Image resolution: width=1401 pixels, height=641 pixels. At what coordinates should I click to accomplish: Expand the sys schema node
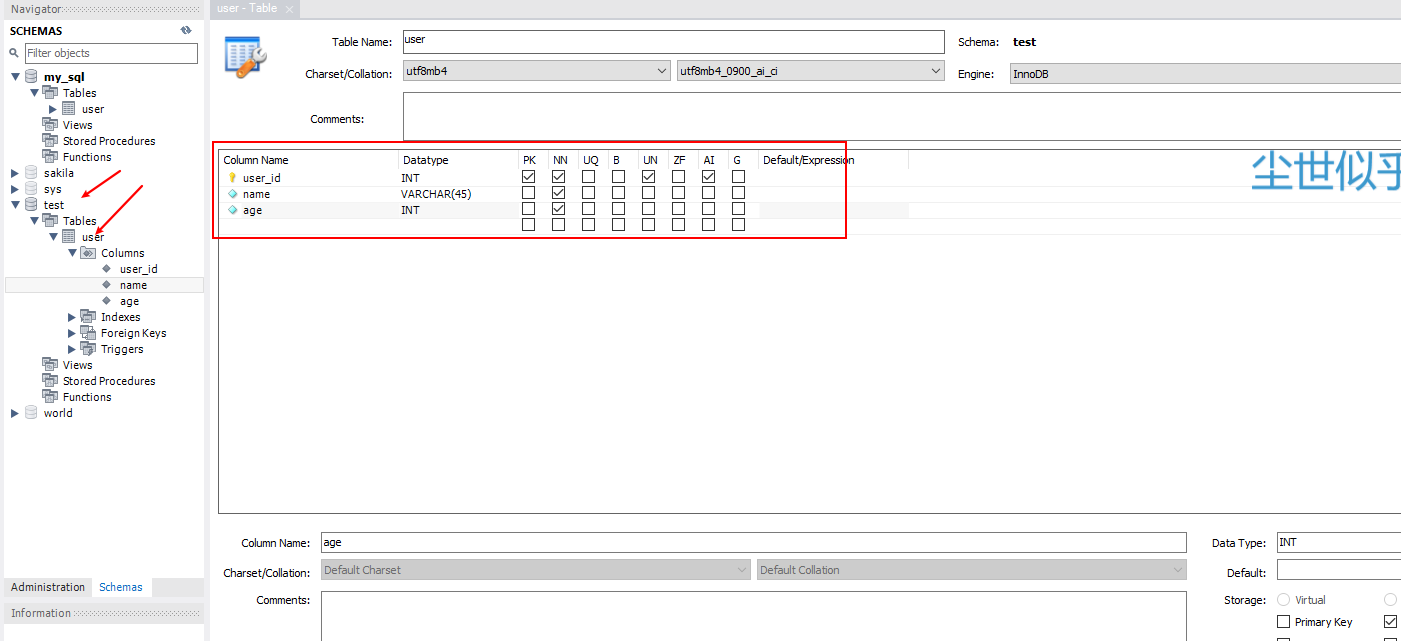(x=15, y=189)
